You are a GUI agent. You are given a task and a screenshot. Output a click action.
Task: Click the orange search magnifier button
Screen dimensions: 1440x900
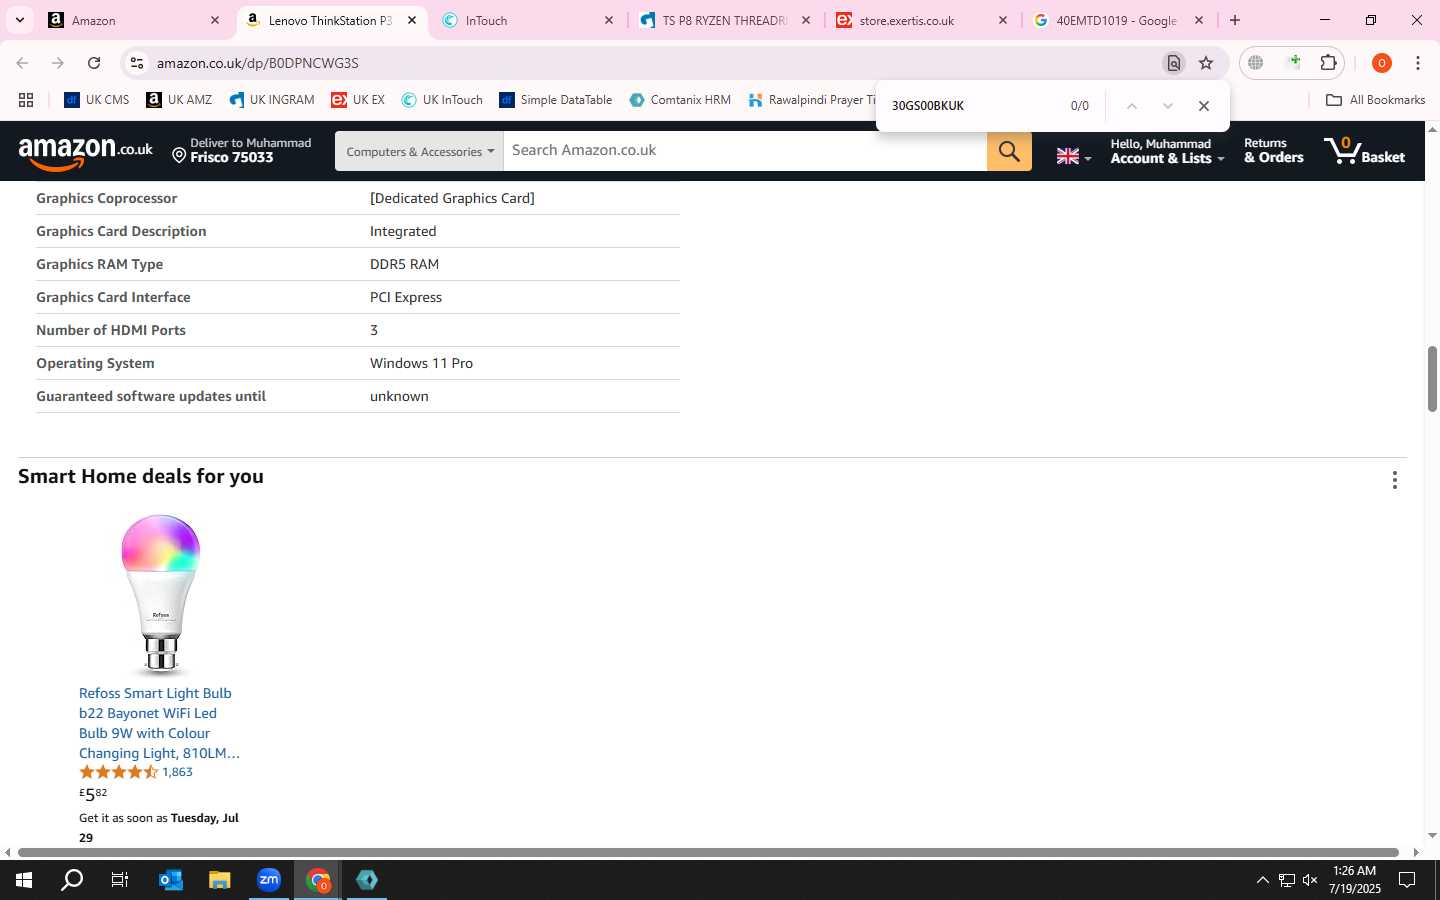pyautogui.click(x=1009, y=151)
